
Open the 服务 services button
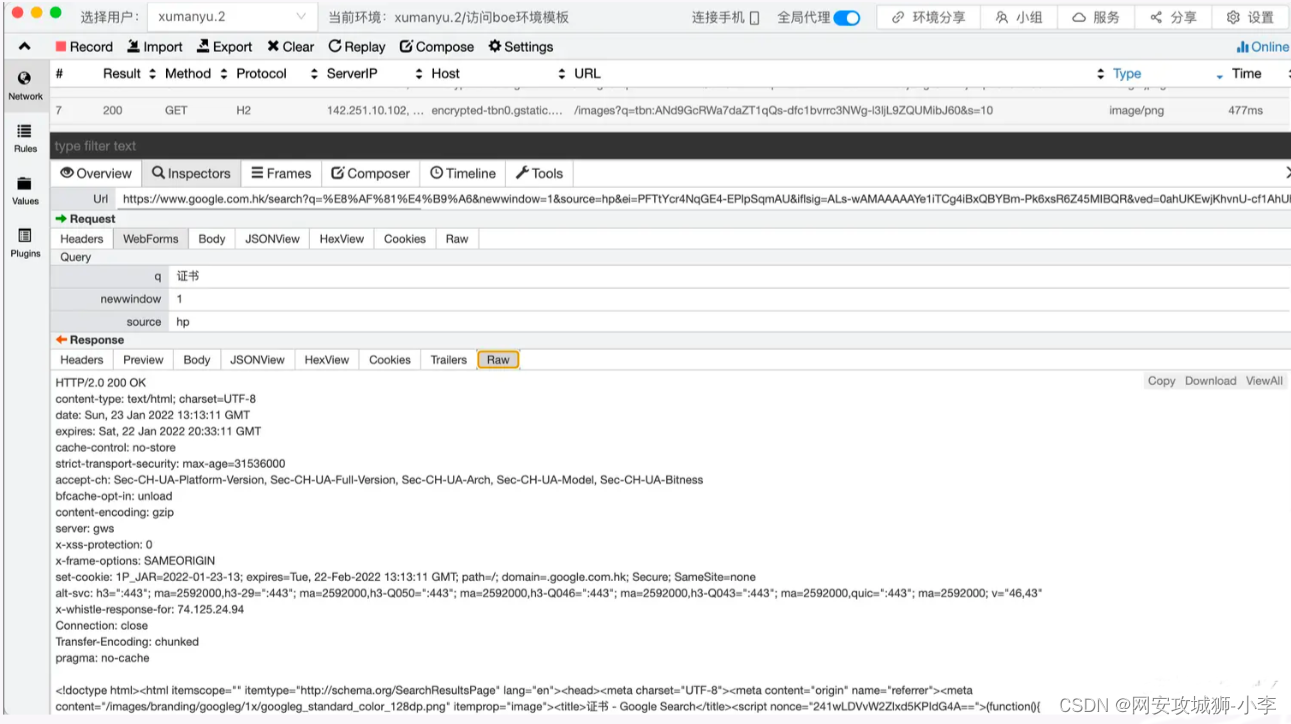[x=1096, y=17]
